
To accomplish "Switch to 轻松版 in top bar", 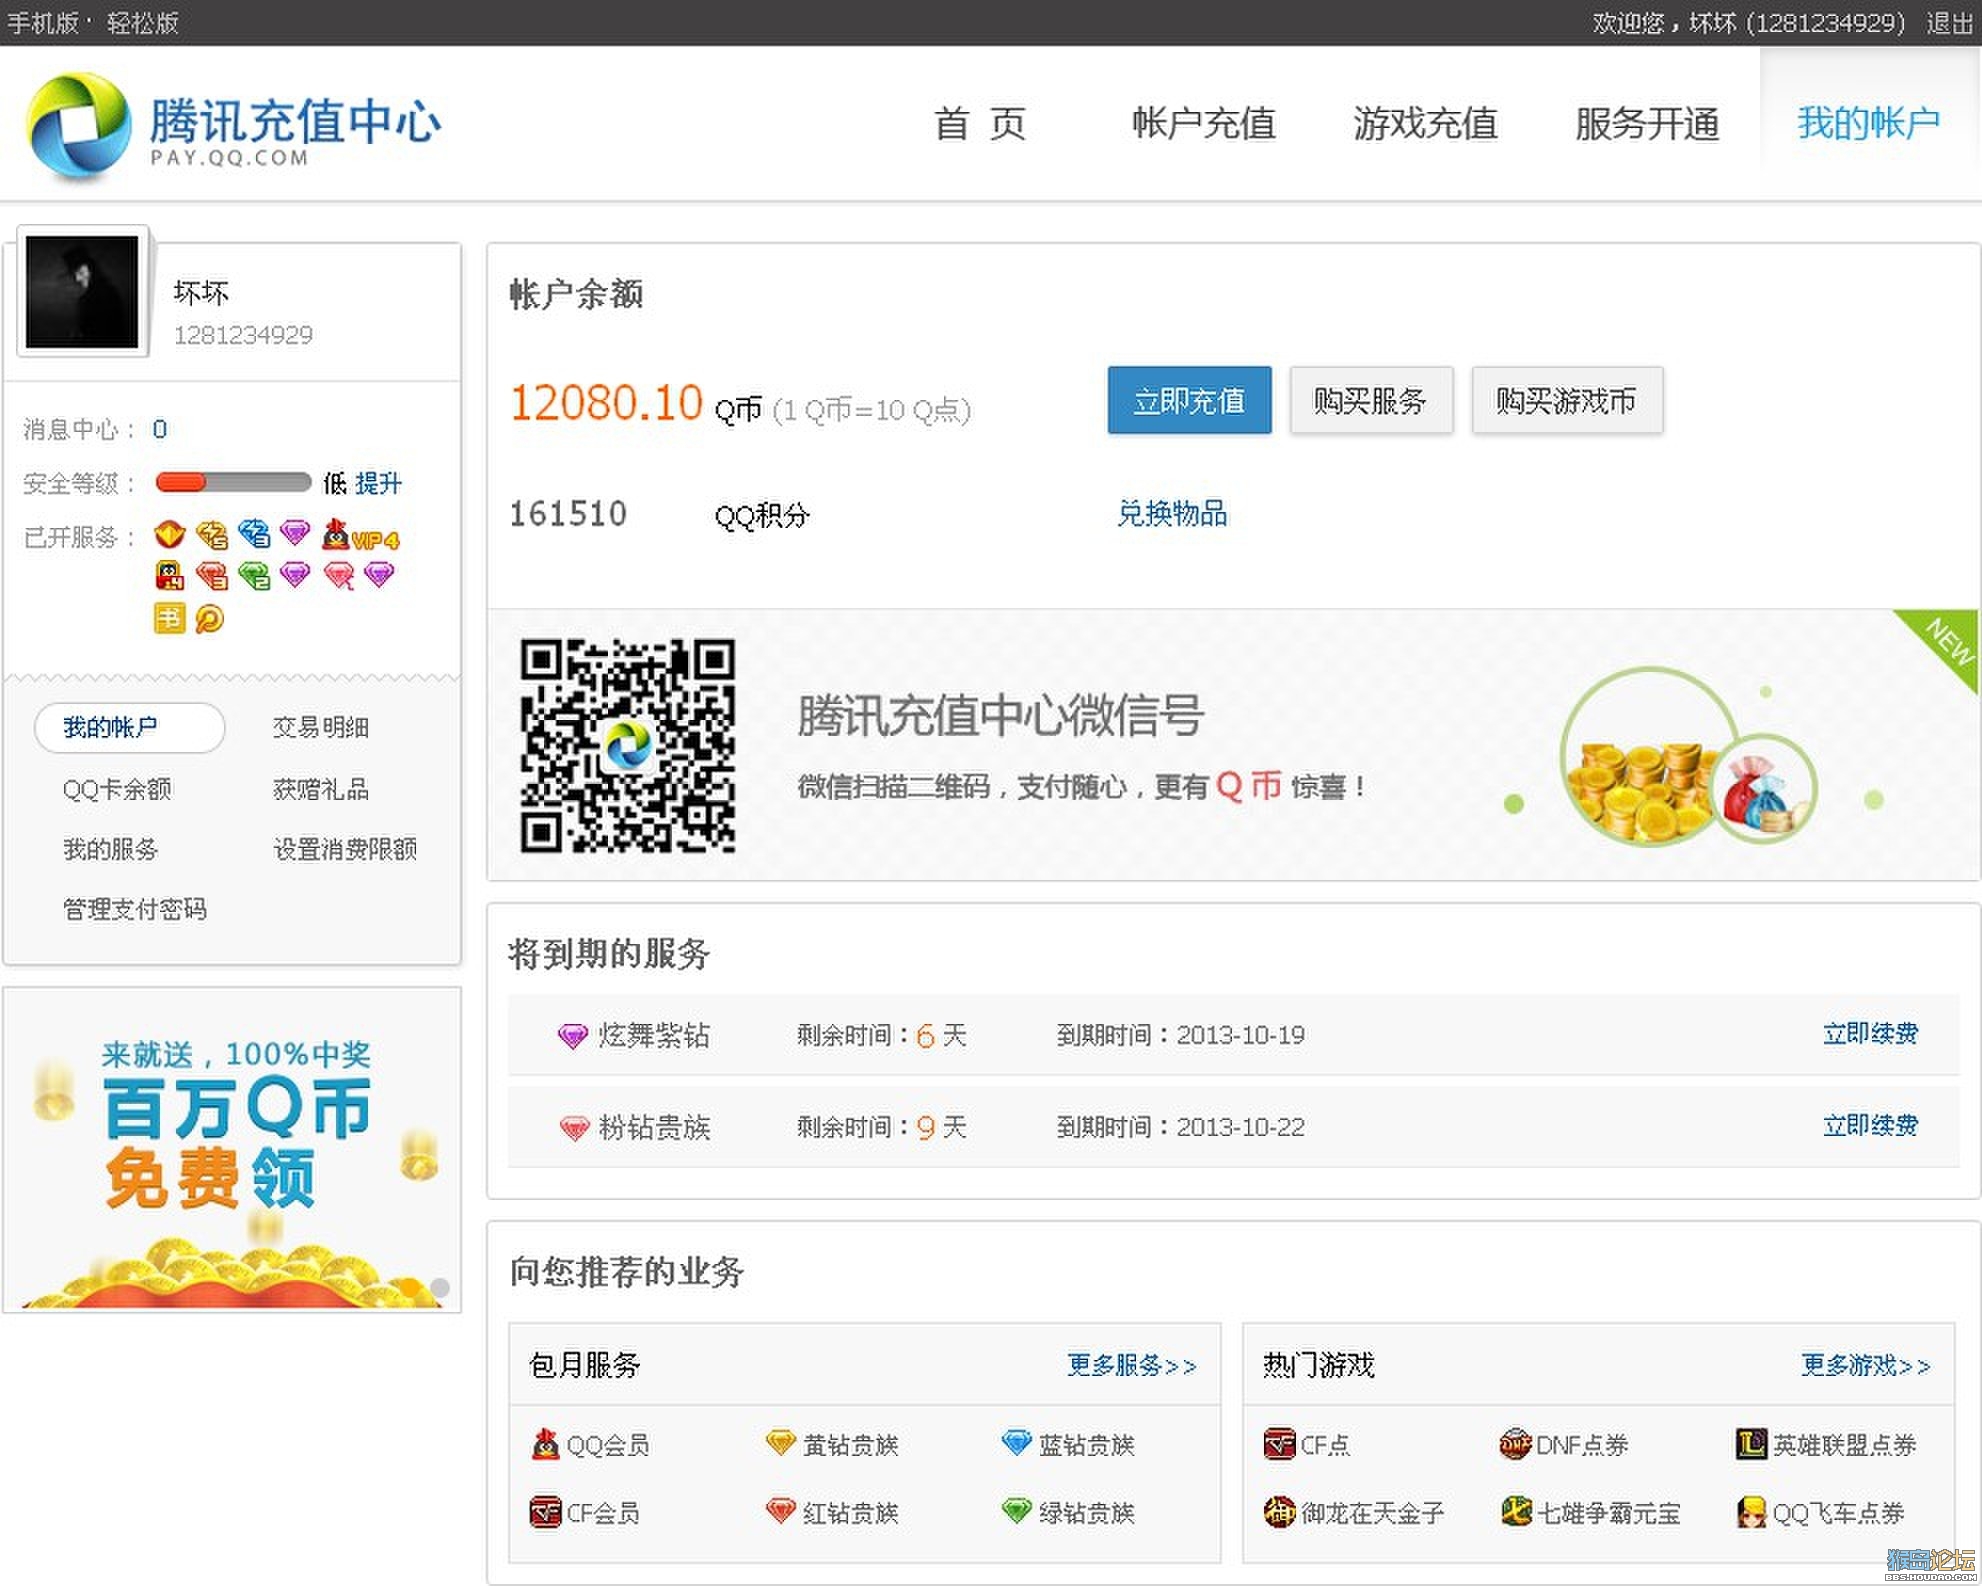I will pos(143,22).
